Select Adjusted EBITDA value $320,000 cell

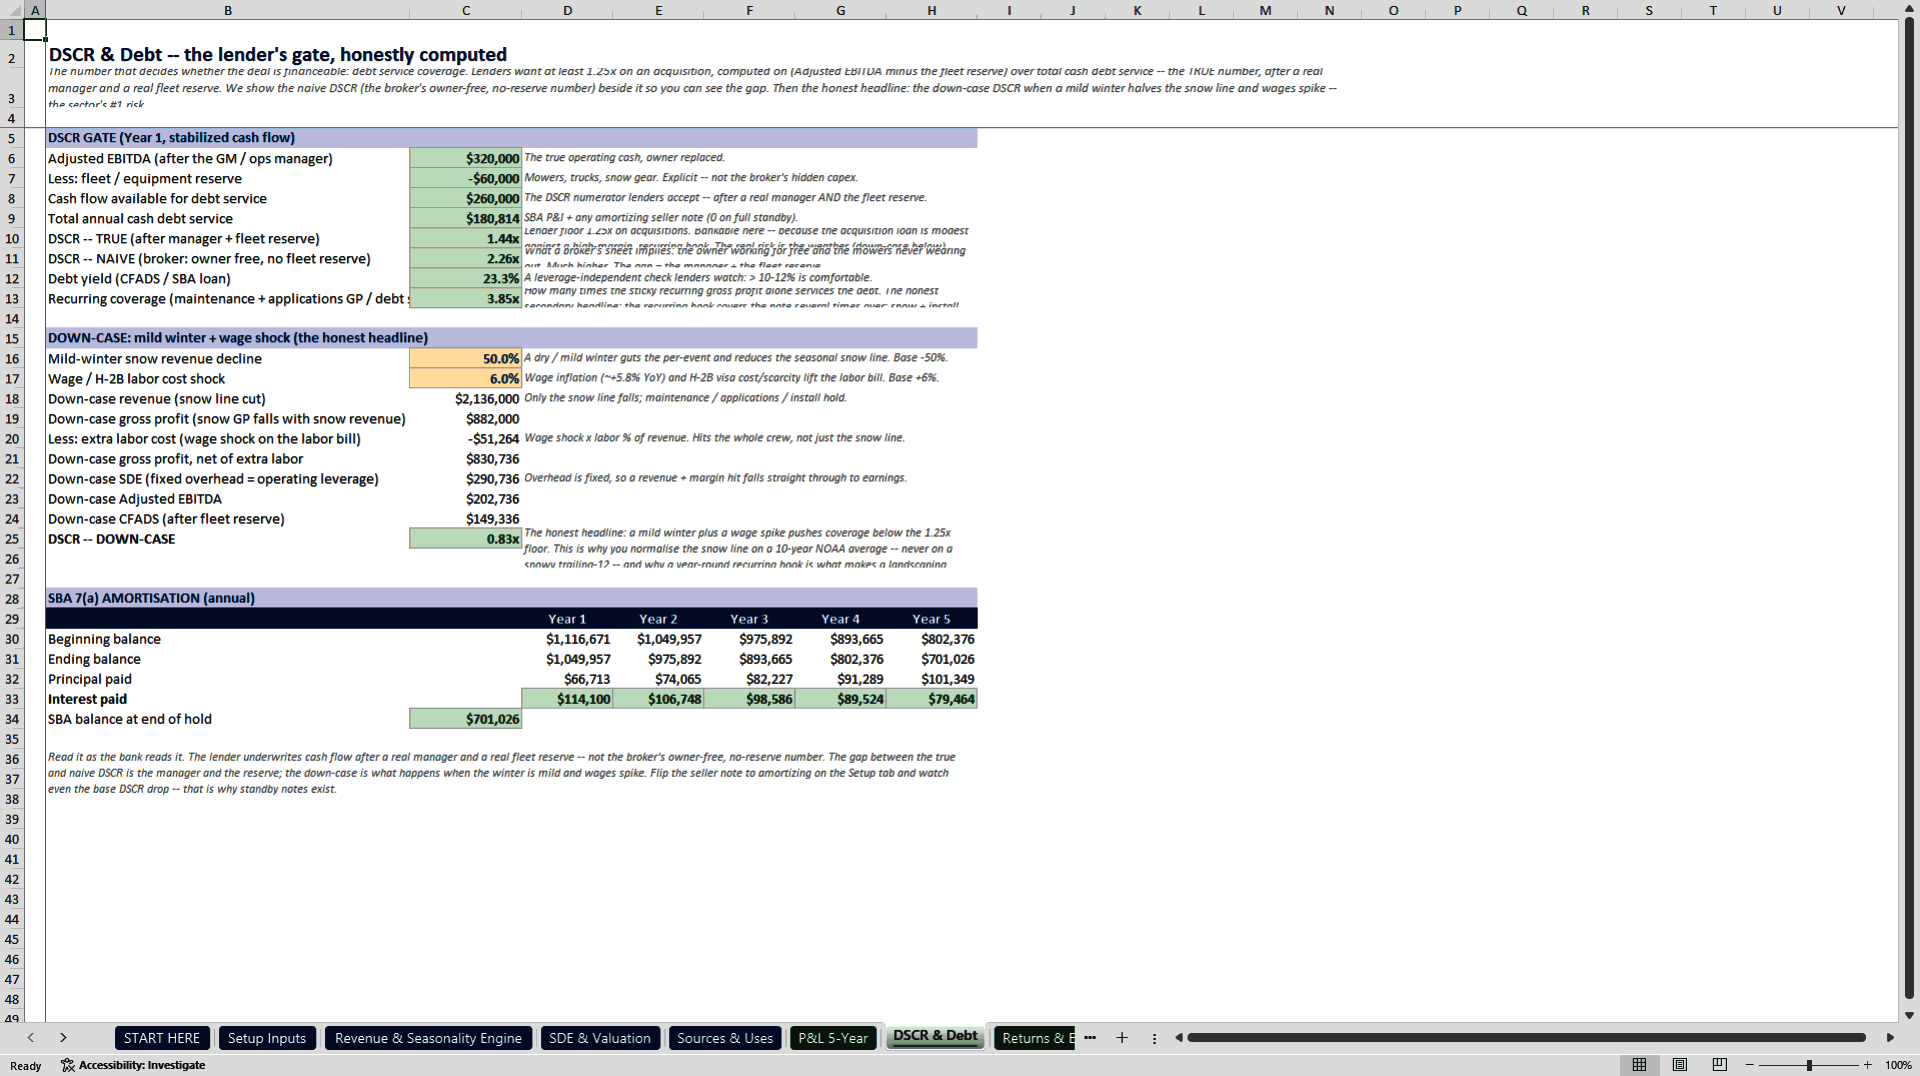[x=465, y=158]
